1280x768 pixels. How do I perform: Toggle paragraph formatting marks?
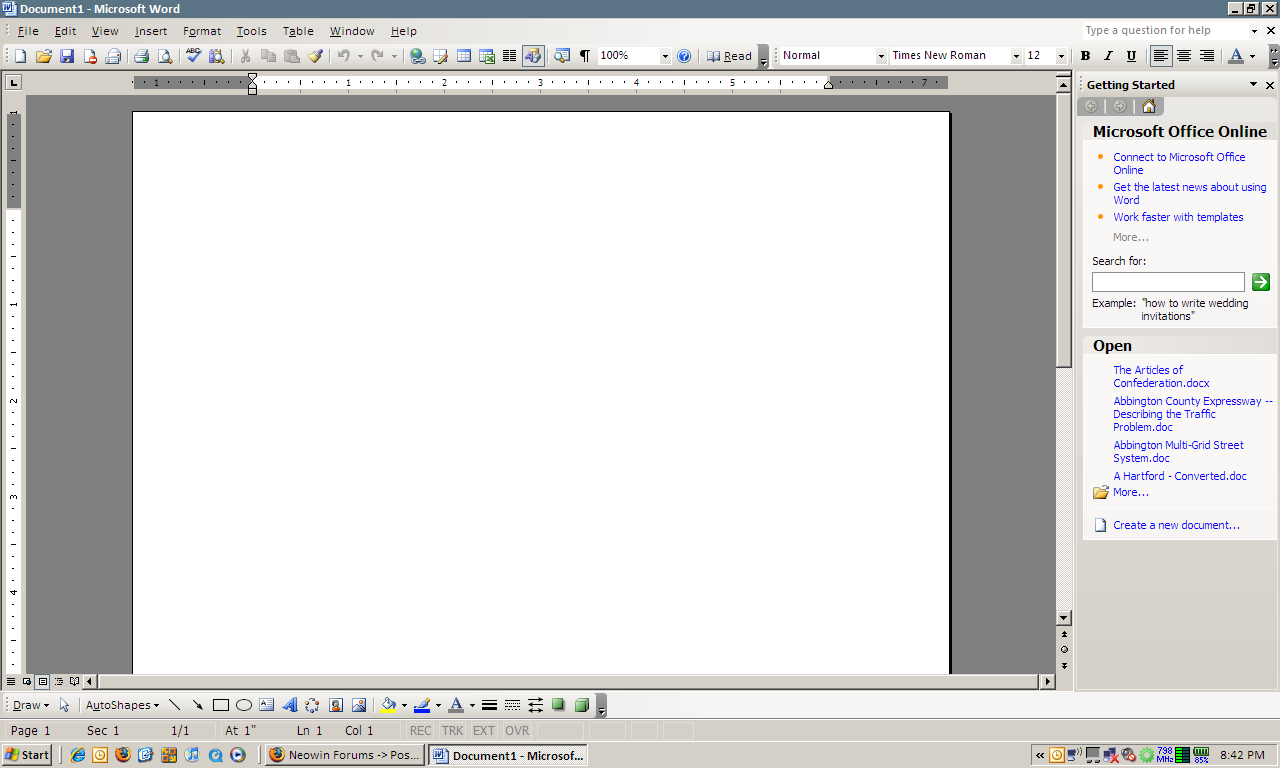point(585,56)
